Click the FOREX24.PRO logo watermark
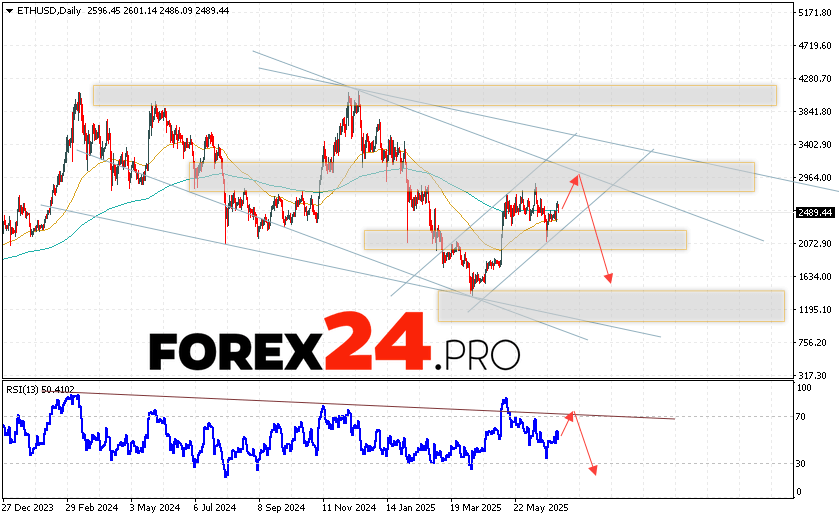Image resolution: width=839 pixels, height=519 pixels. (335, 351)
